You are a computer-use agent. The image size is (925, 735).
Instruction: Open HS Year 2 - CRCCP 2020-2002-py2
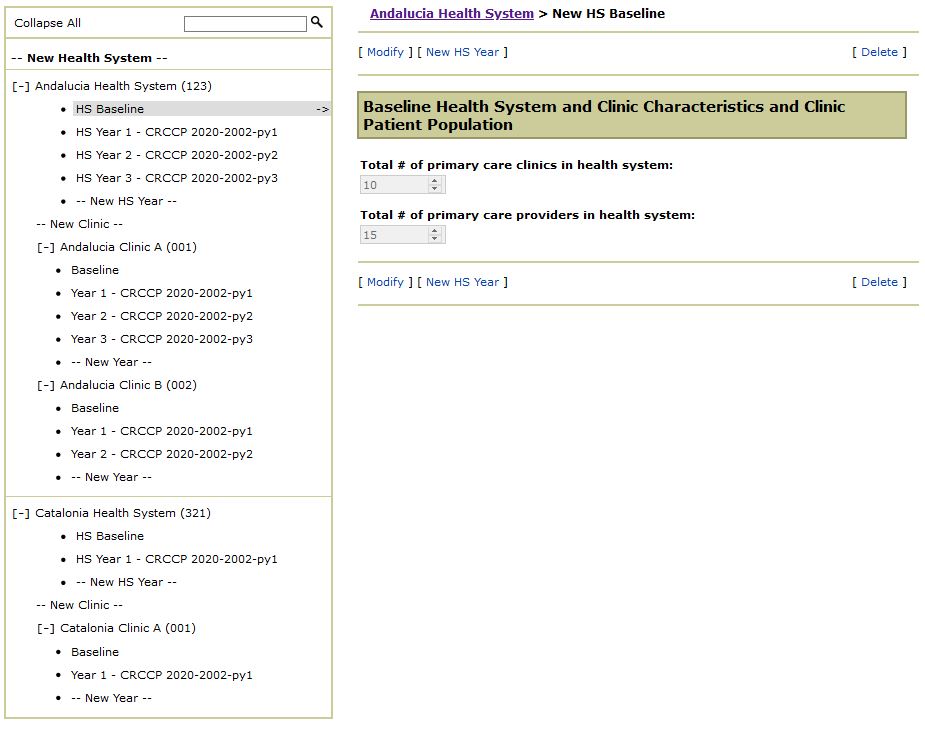pos(176,155)
